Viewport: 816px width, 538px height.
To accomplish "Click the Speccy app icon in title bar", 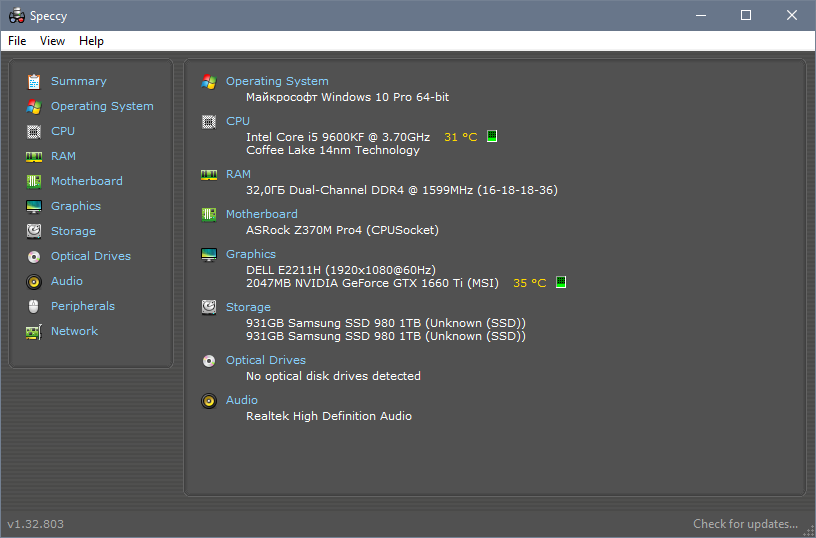I will click(x=17, y=16).
